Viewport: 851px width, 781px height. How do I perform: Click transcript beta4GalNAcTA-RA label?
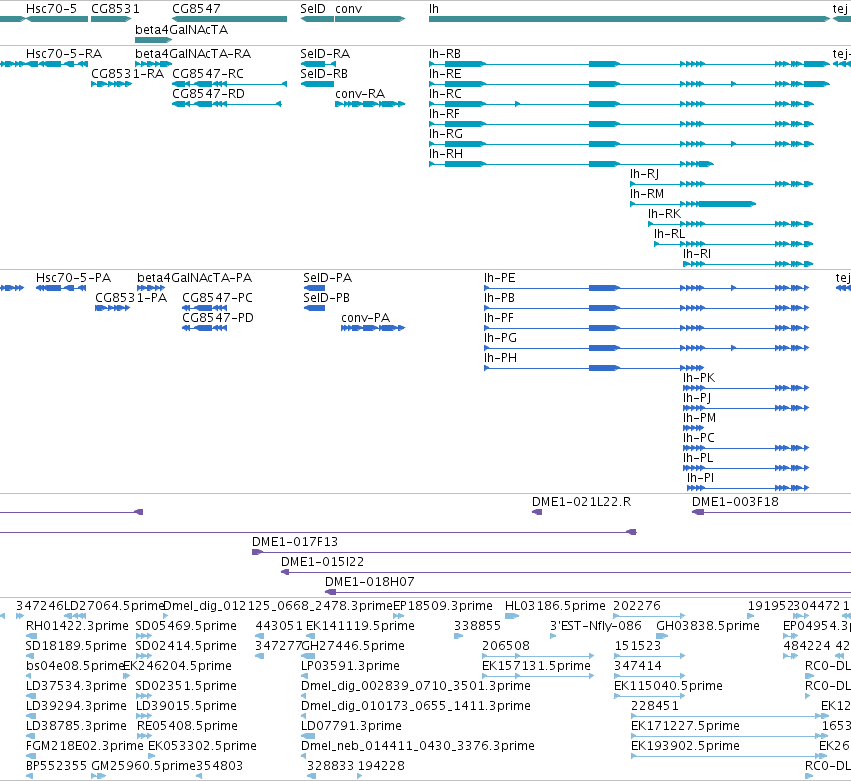(193, 54)
